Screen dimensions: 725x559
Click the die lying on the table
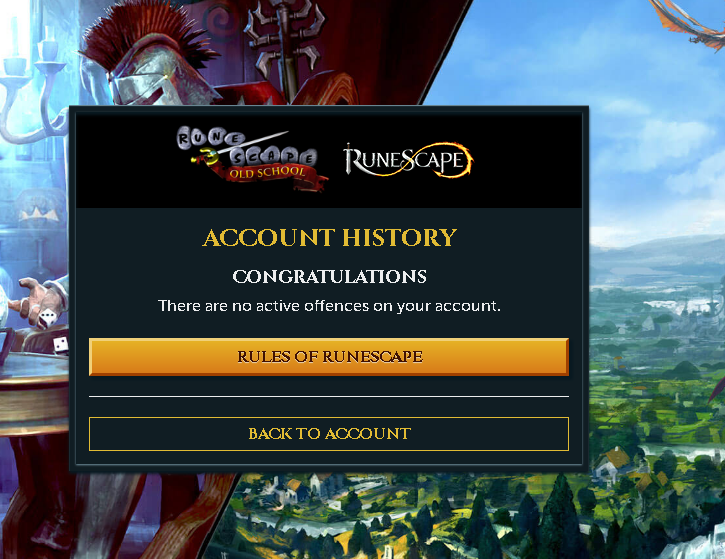click(60, 344)
